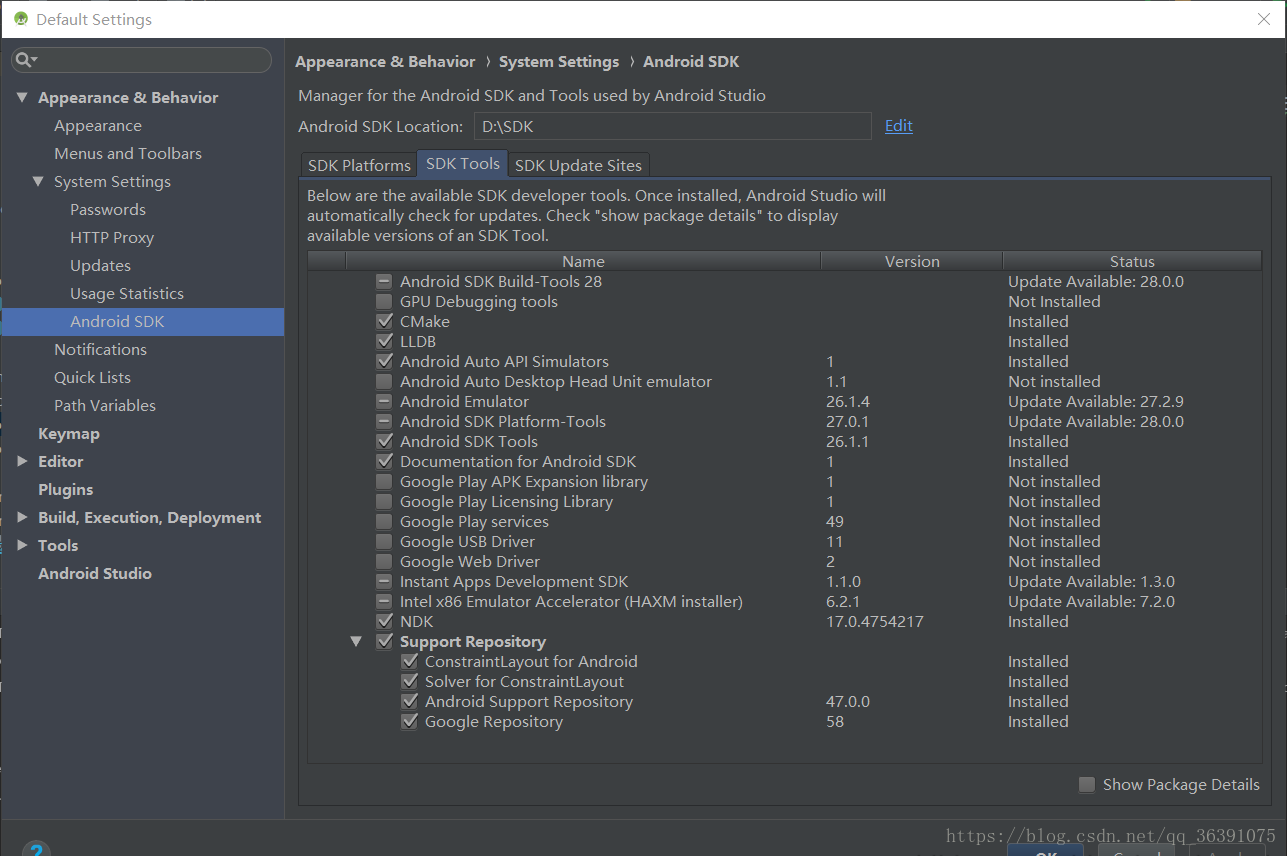Toggle Instant Apps Development SDK checkbox
The width and height of the screenshot is (1287, 856).
384,582
